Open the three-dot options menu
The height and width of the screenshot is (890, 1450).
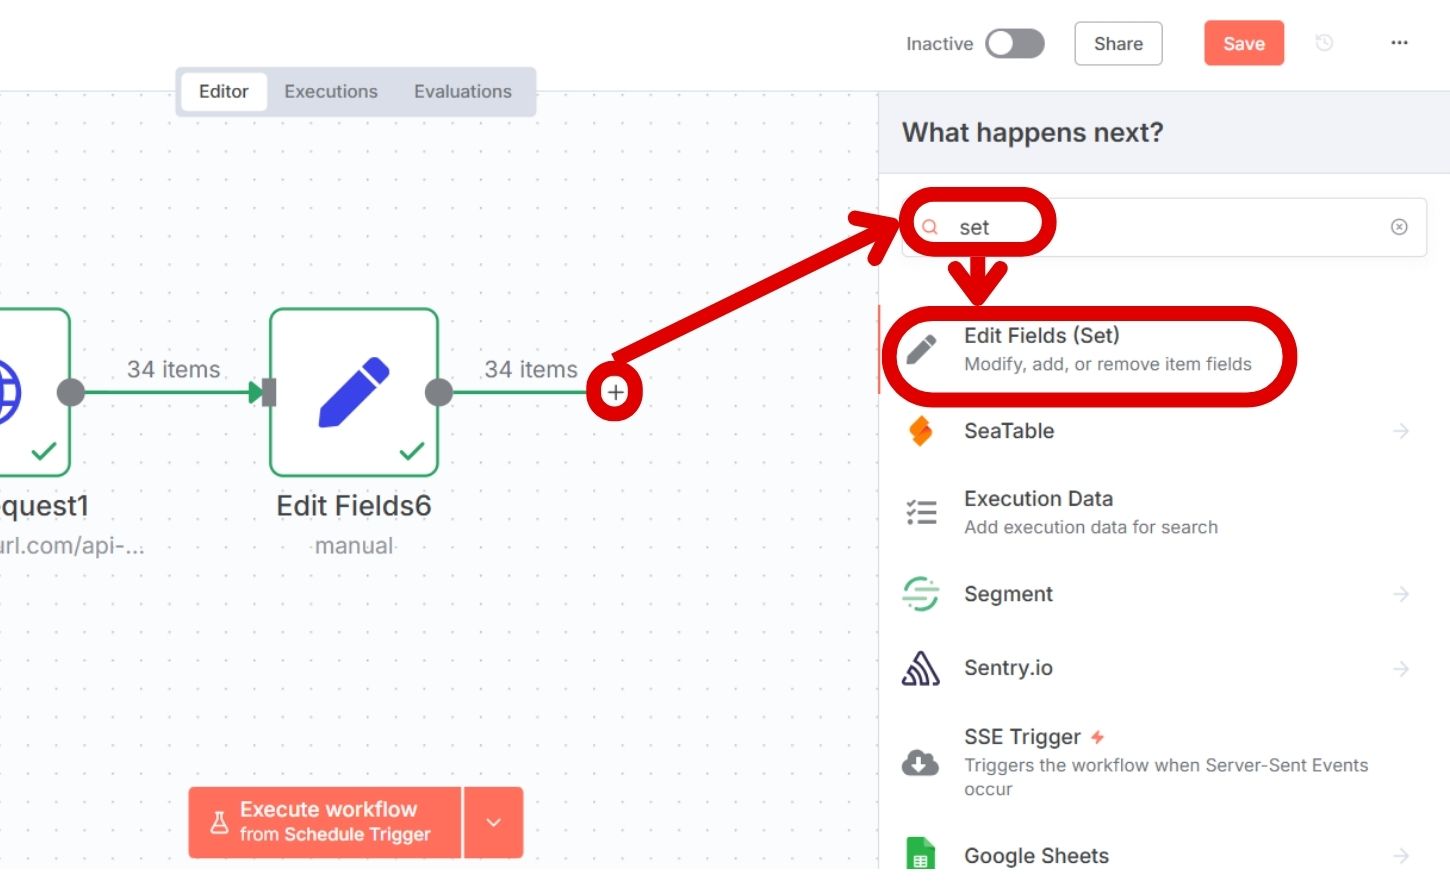pyautogui.click(x=1399, y=43)
